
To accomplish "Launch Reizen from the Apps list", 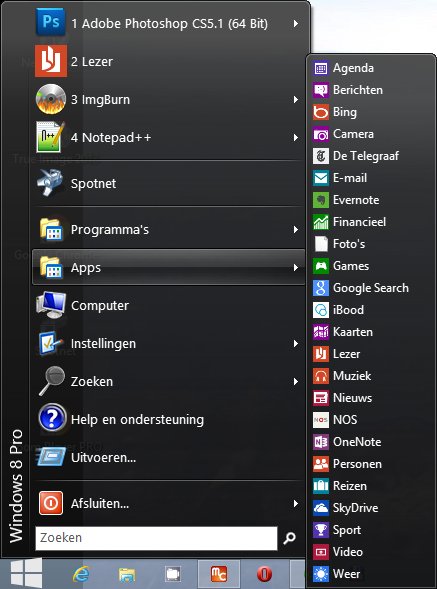I will (370, 486).
